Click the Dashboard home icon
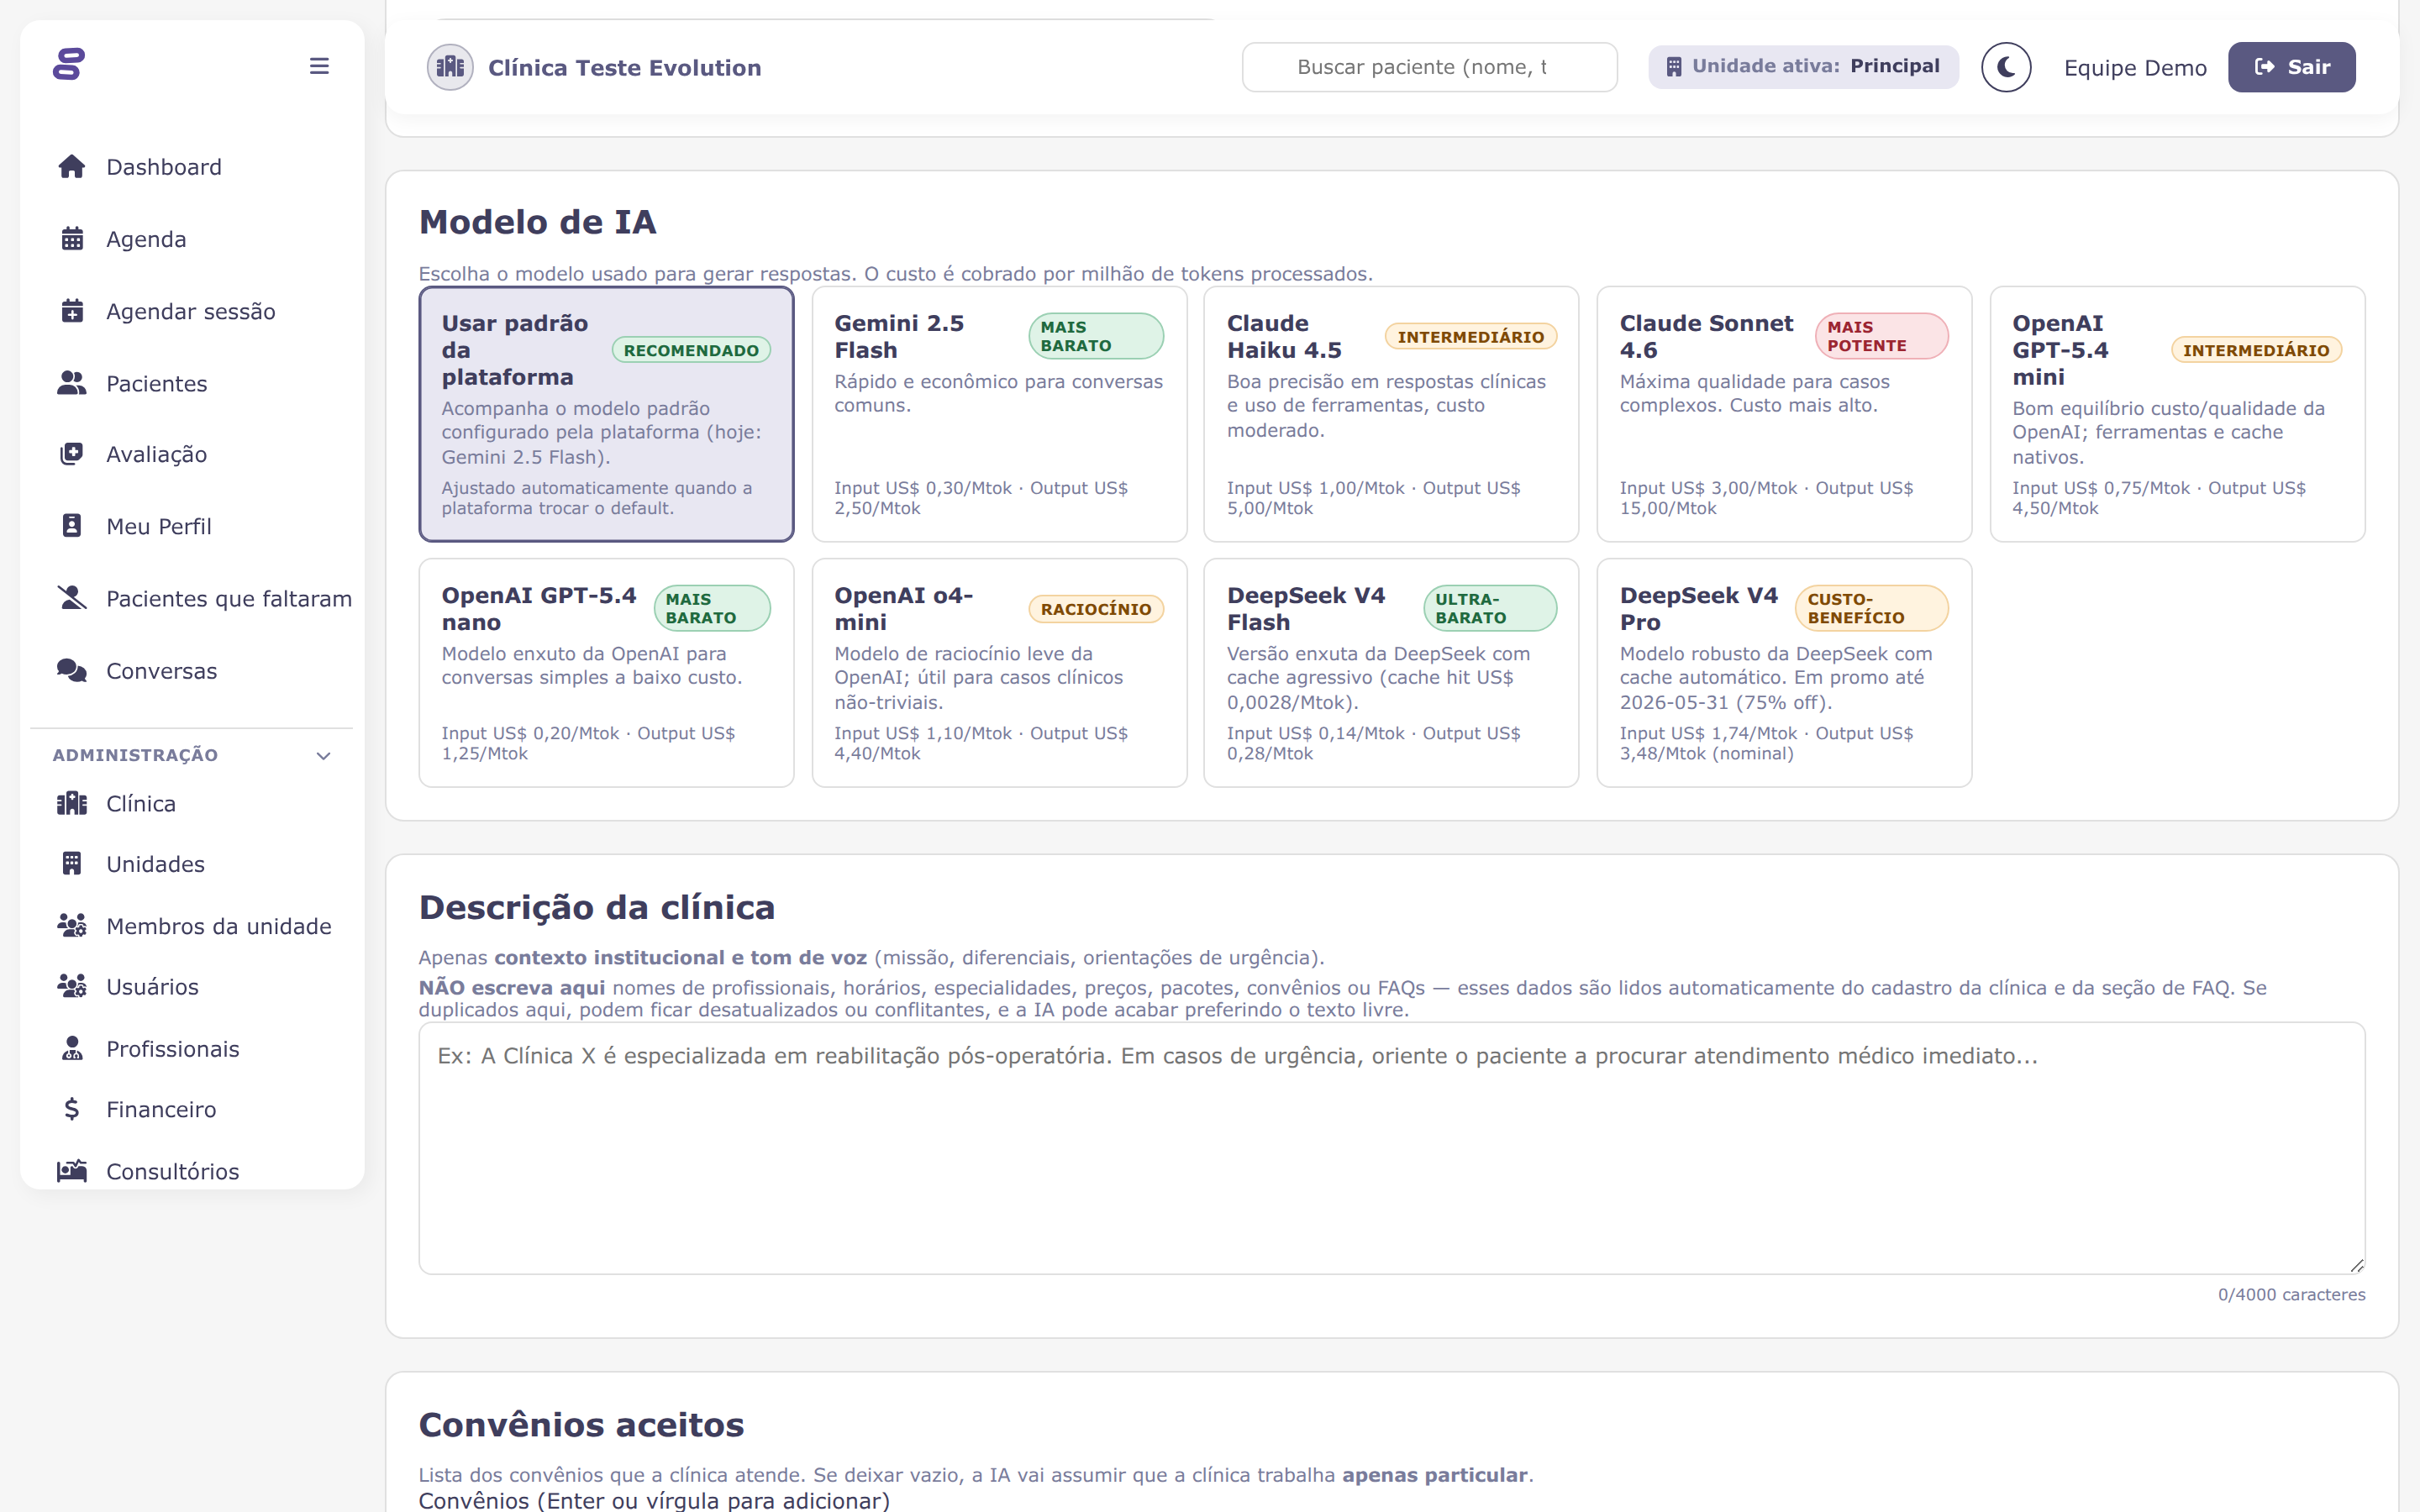Viewport: 2420px width, 1512px height. tap(72, 166)
